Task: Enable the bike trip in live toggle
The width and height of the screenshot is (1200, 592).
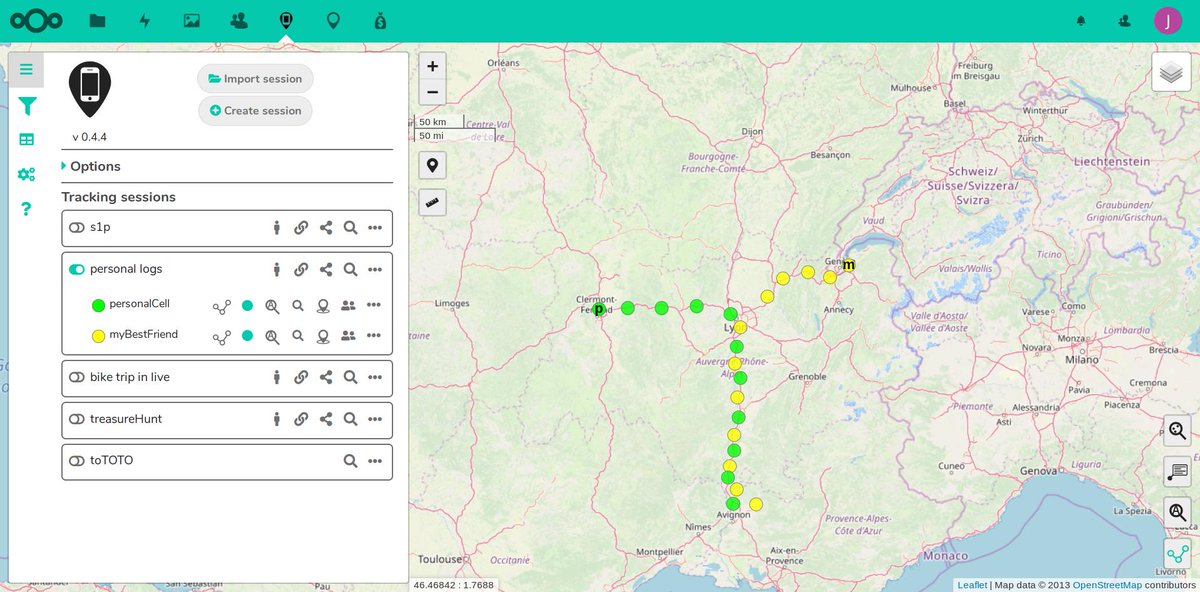Action: click(x=77, y=378)
